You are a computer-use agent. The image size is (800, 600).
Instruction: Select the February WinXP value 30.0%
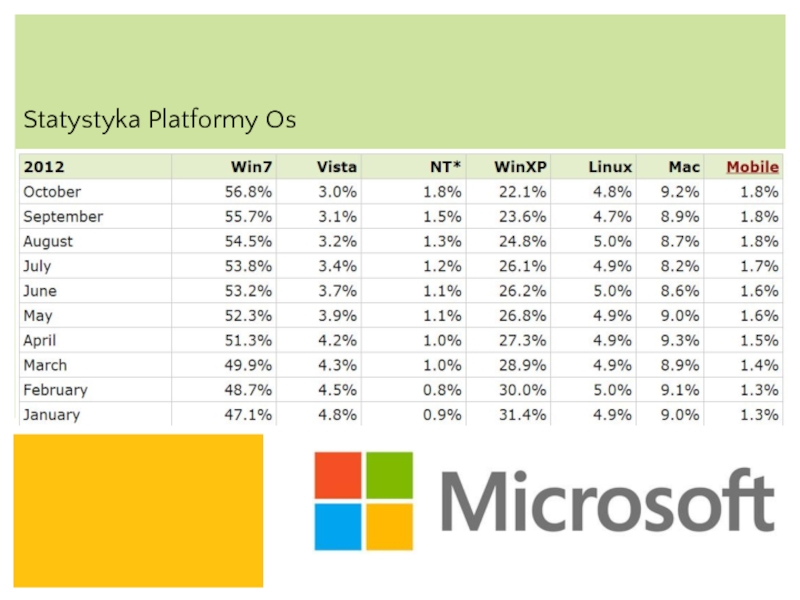(x=524, y=390)
